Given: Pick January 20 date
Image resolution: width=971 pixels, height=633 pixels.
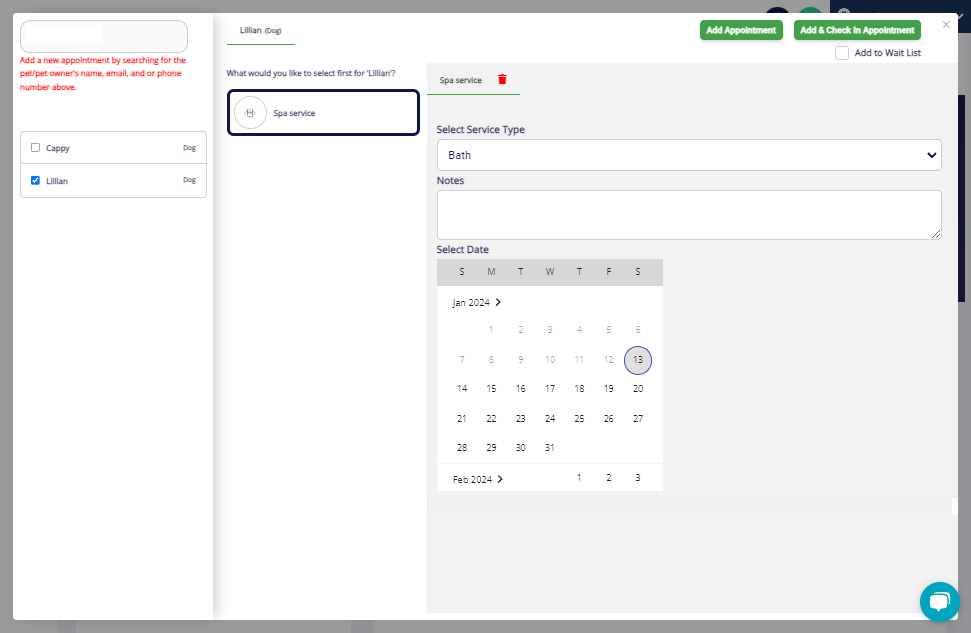Looking at the screenshot, I should 638,389.
